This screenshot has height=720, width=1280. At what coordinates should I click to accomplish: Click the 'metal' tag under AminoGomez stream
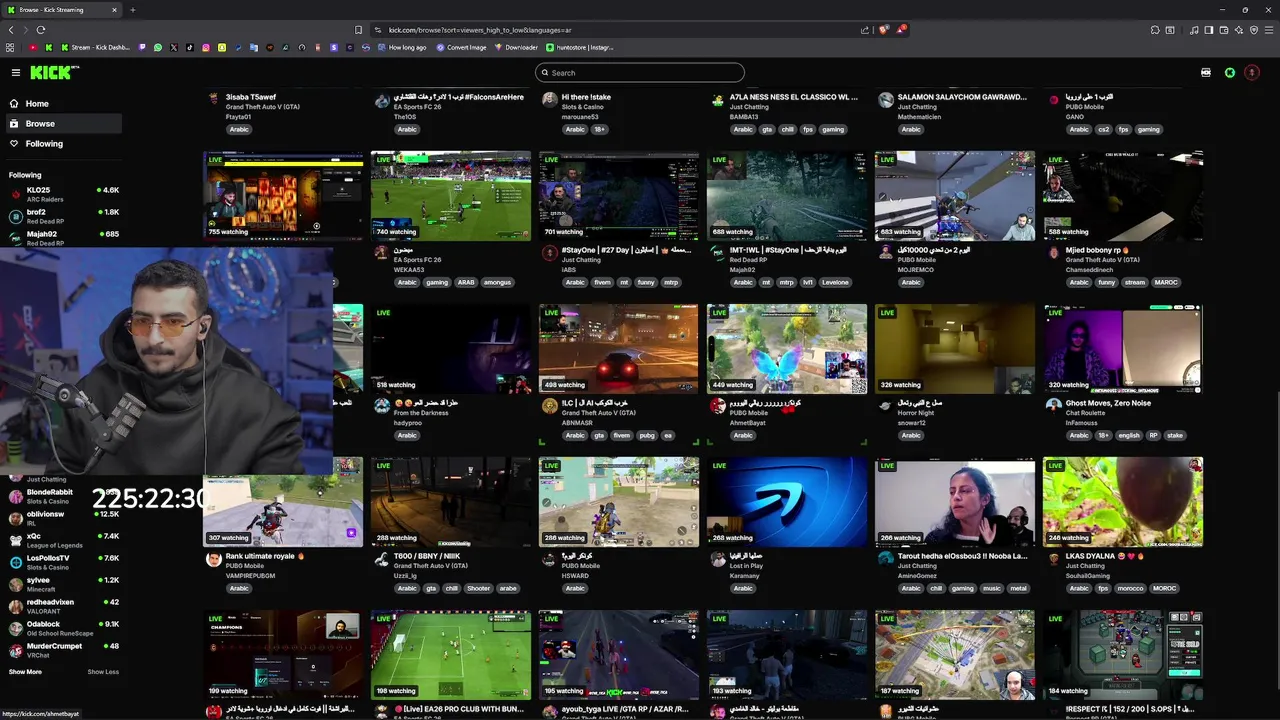[x=1019, y=588]
